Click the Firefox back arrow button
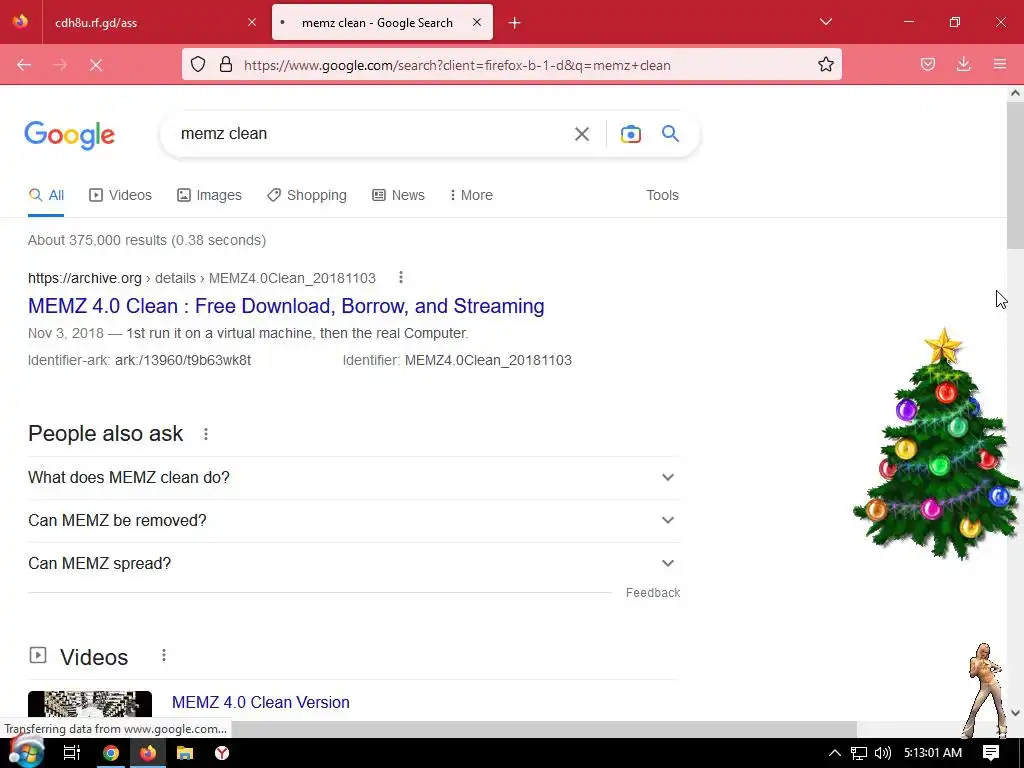Image resolution: width=1024 pixels, height=768 pixels. click(x=24, y=65)
